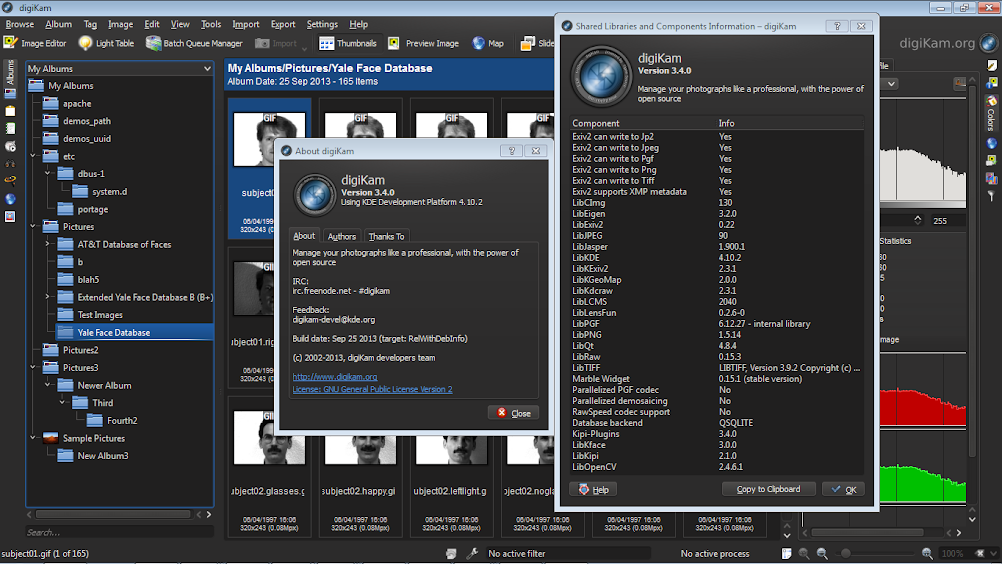Switch to Map view in the toolbar
This screenshot has height=564, width=1002.
point(488,43)
